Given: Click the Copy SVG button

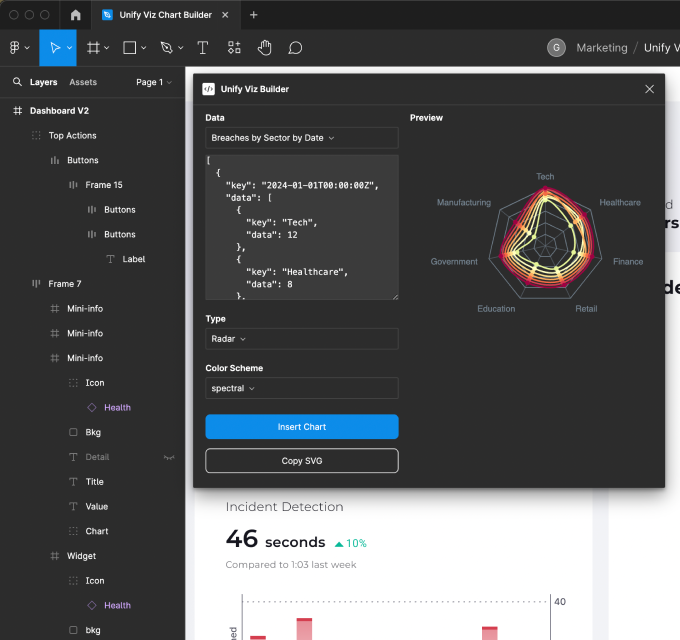Looking at the screenshot, I should click(301, 460).
